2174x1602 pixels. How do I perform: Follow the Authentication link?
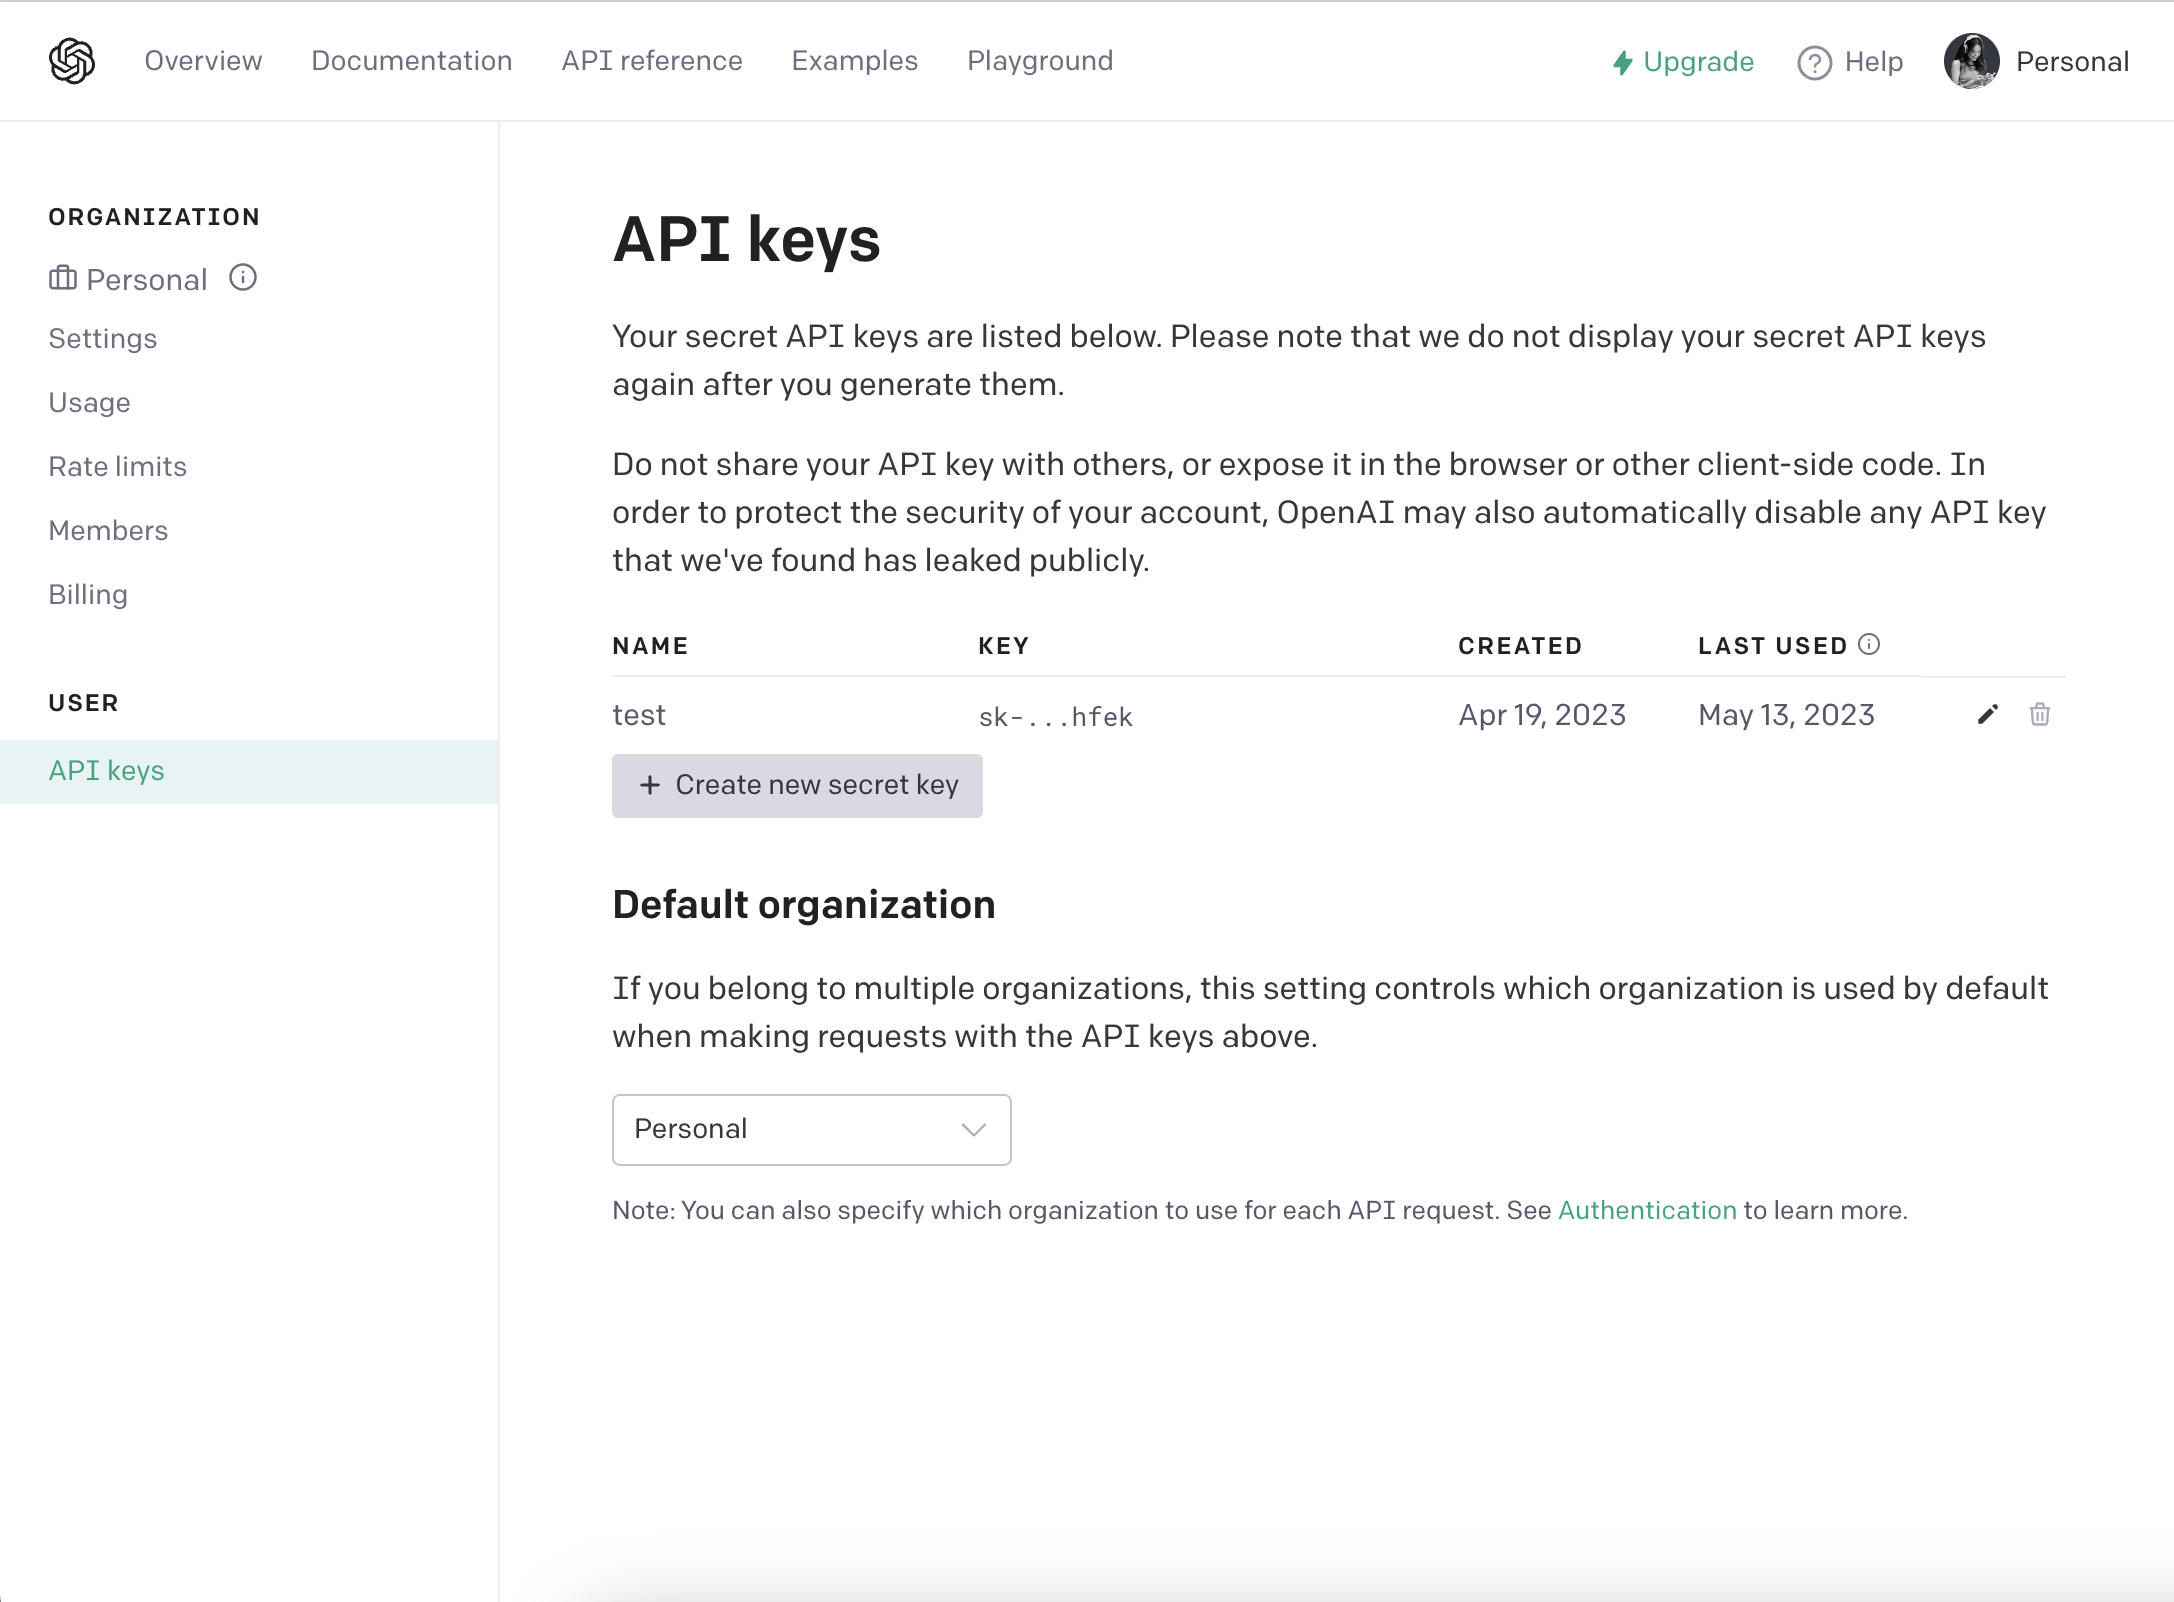point(1647,1210)
